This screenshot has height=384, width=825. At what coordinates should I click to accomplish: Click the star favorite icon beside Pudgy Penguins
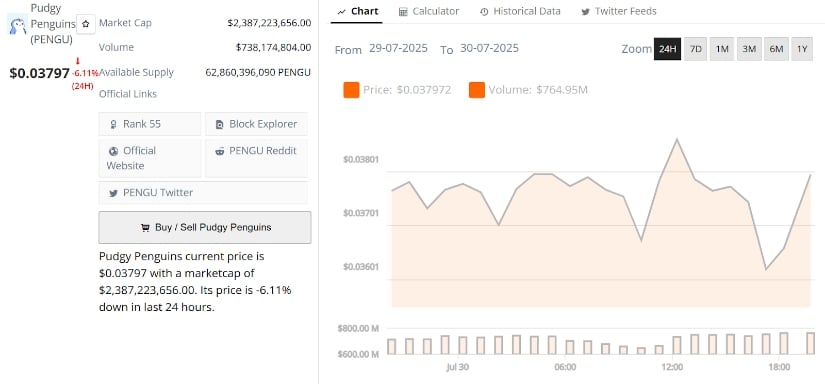tap(86, 24)
